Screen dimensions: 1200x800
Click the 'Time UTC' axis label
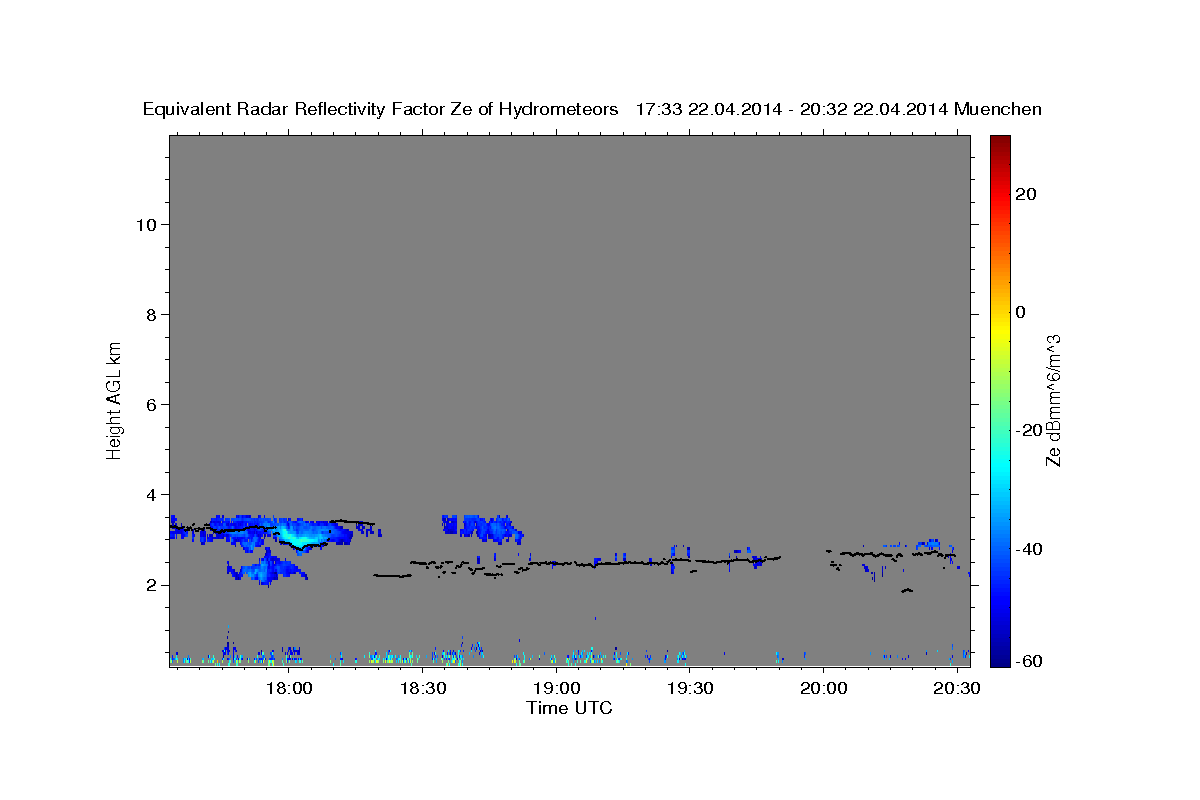[x=569, y=708]
